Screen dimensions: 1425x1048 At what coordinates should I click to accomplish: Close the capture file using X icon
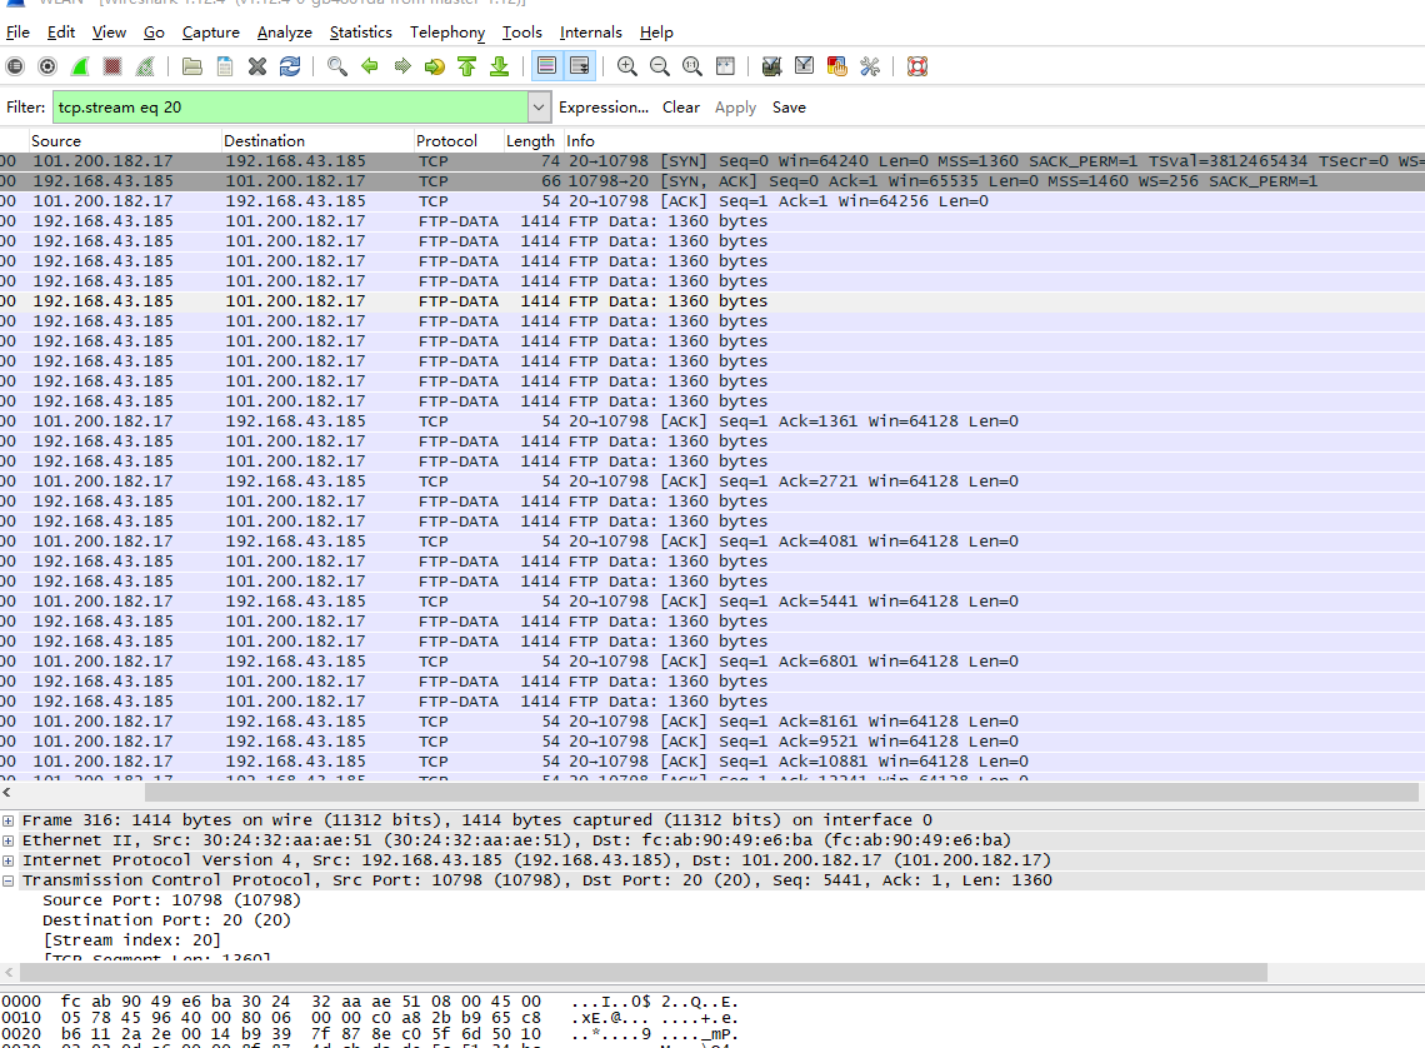[x=257, y=66]
